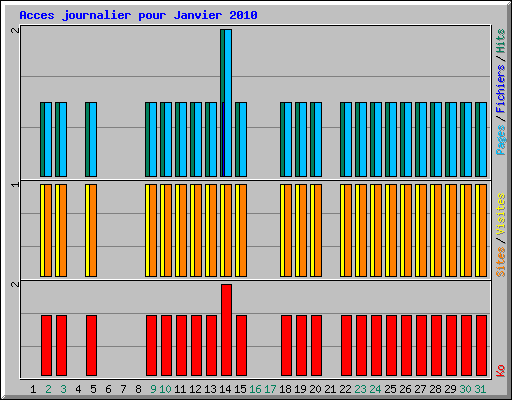Select day 13 on the x-axis
The image size is (512, 400).
tap(210, 389)
